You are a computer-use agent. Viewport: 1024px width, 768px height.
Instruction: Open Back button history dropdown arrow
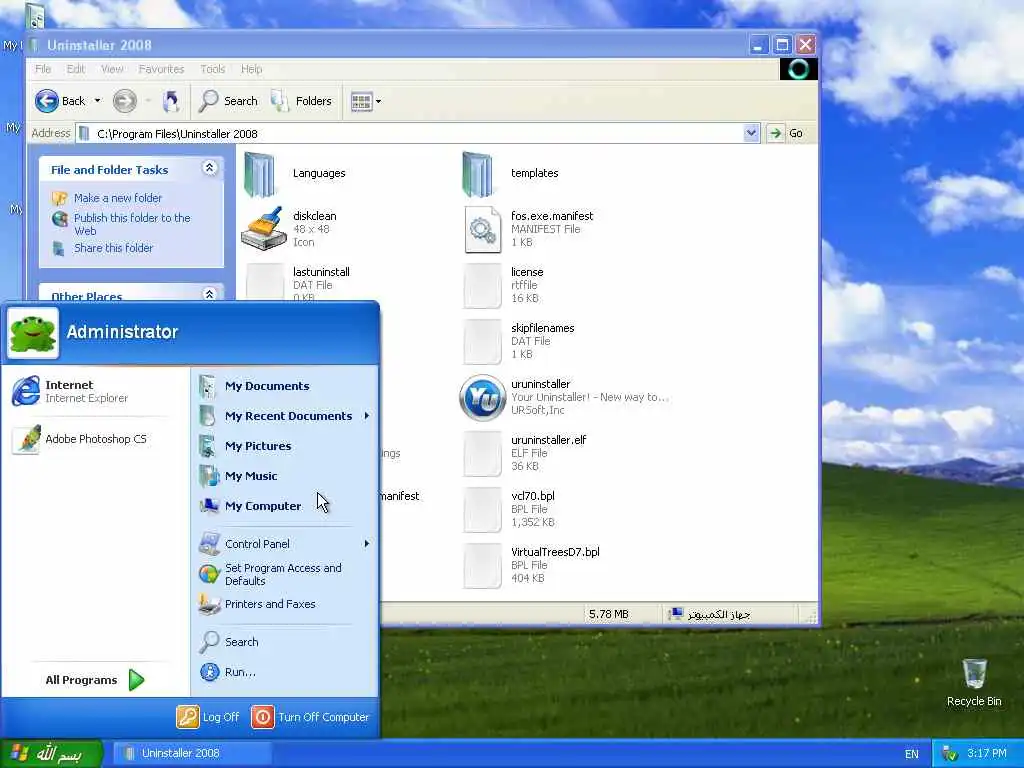click(x=97, y=101)
